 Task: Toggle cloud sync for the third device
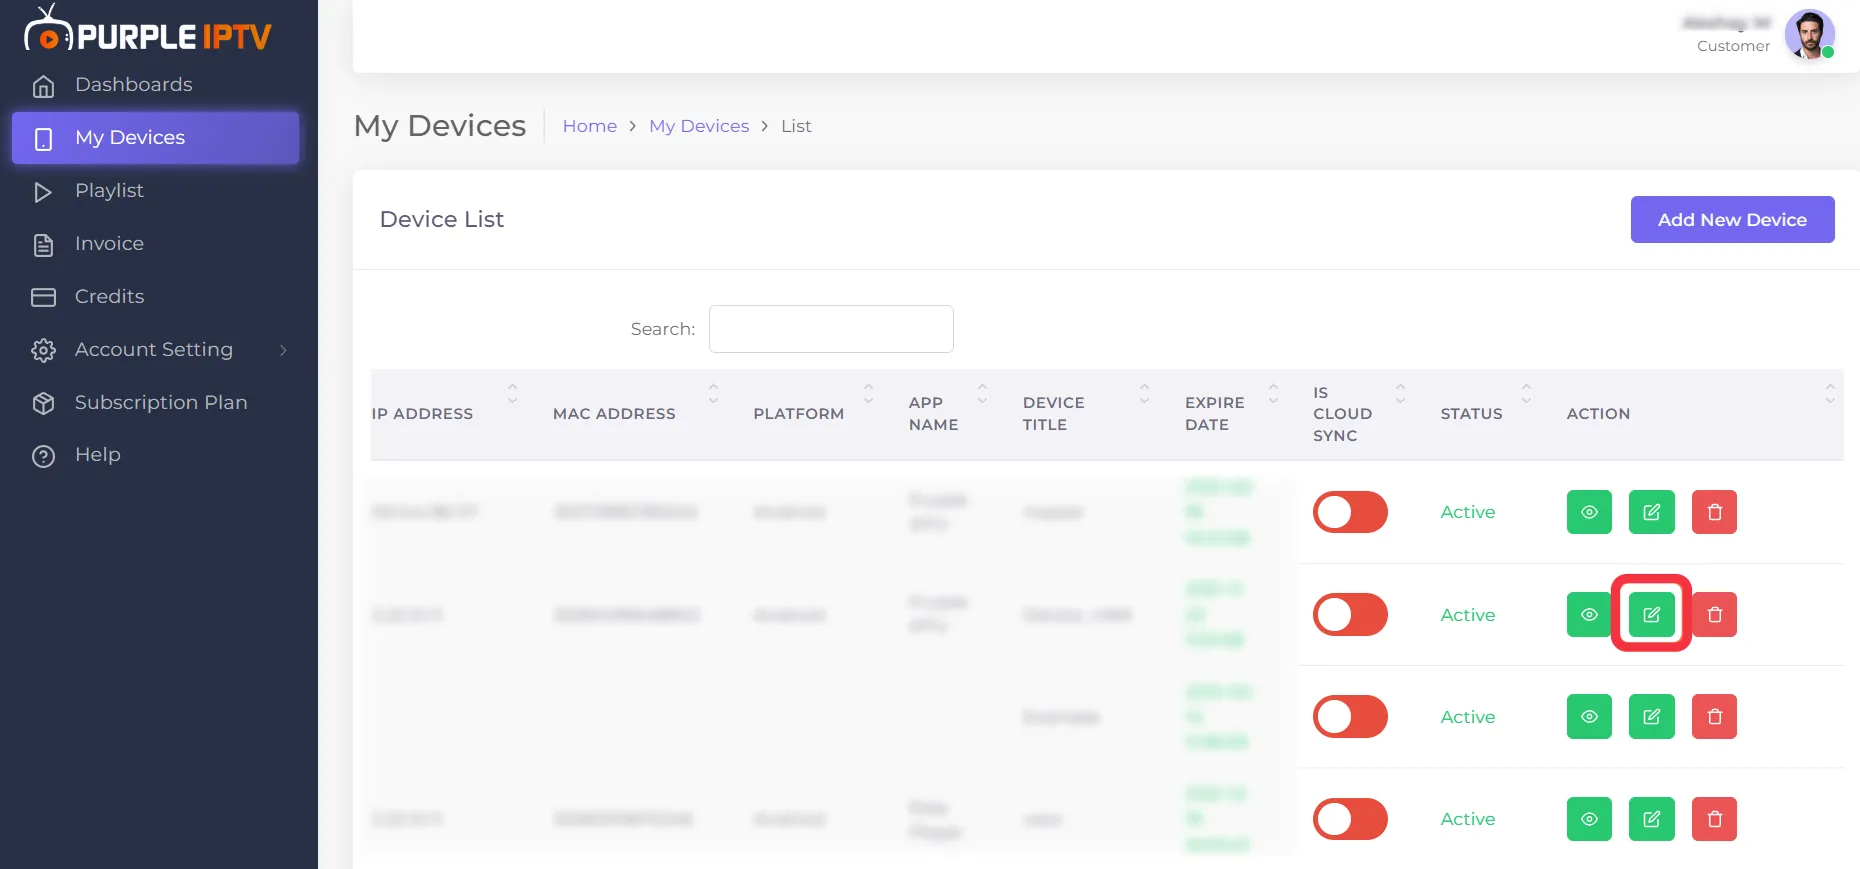tap(1350, 717)
